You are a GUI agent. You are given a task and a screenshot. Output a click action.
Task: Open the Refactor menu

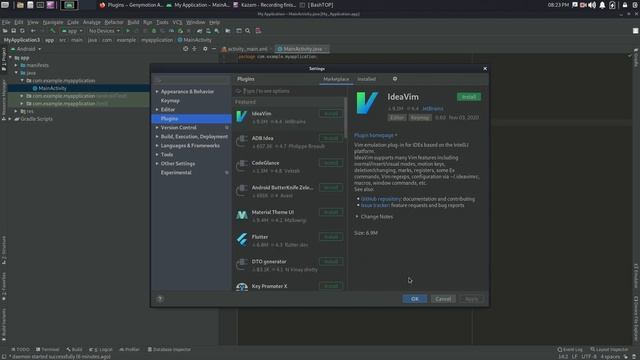(x=113, y=22)
